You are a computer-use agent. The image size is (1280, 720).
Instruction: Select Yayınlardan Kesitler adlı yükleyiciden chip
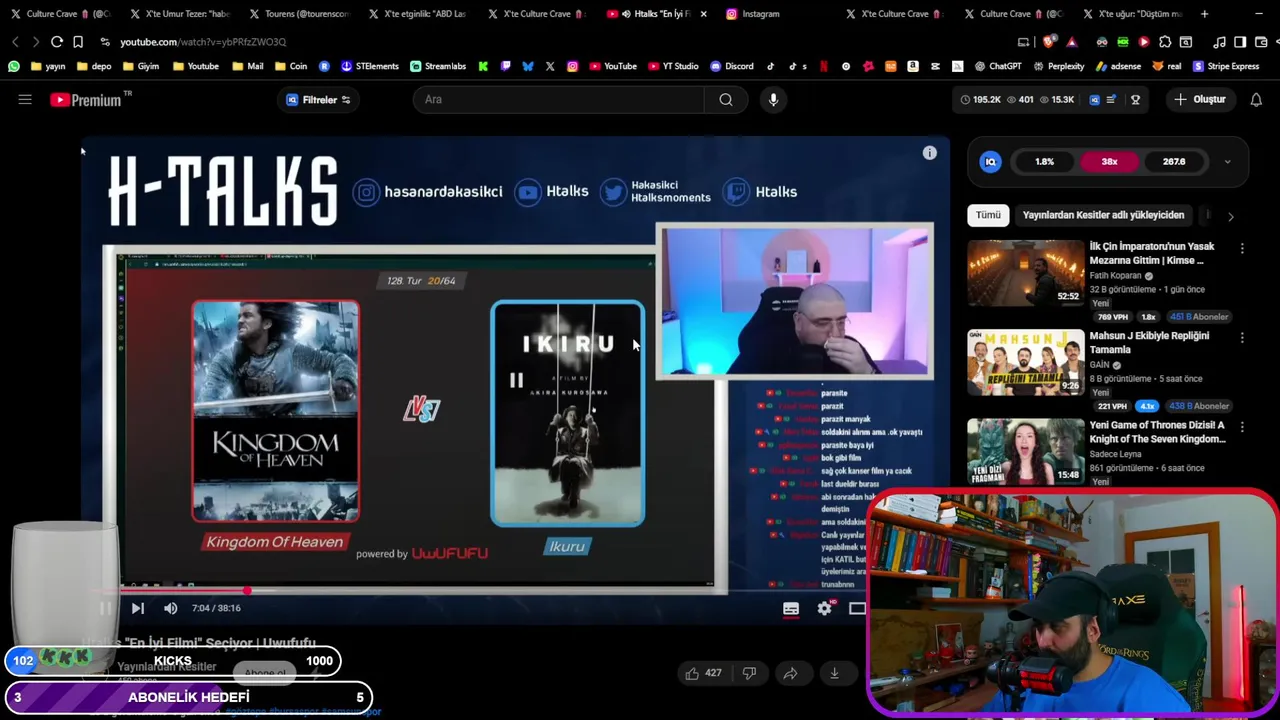pyautogui.click(x=1103, y=215)
